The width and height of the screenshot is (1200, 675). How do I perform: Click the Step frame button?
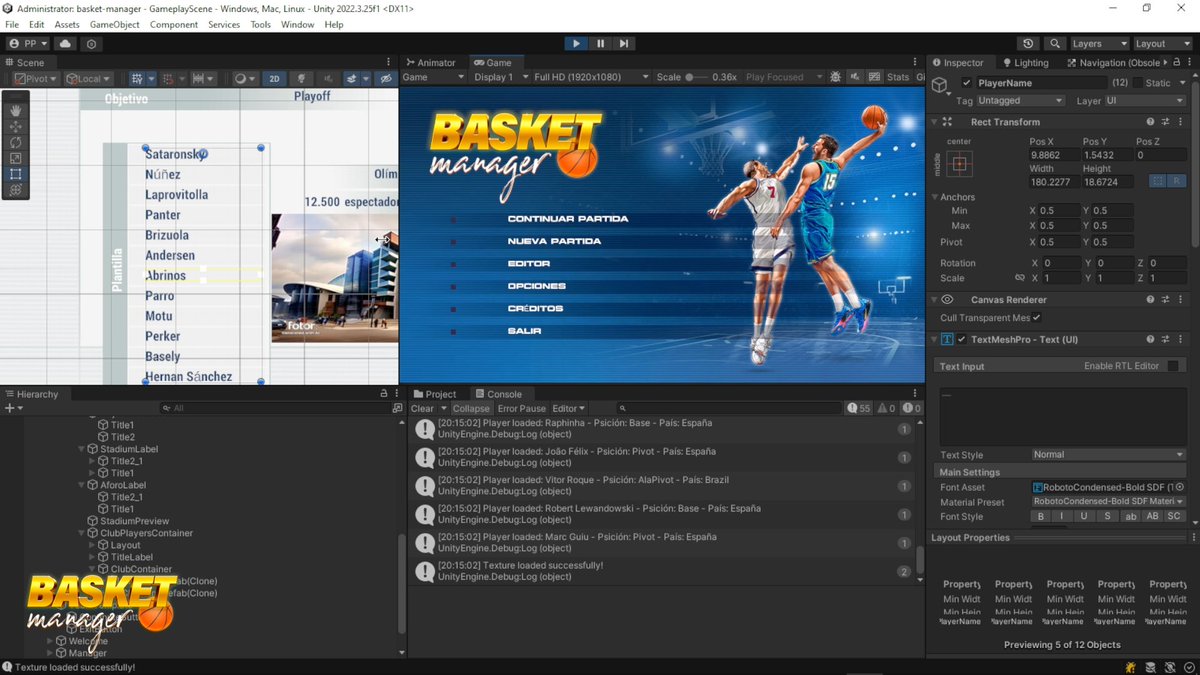tap(624, 44)
